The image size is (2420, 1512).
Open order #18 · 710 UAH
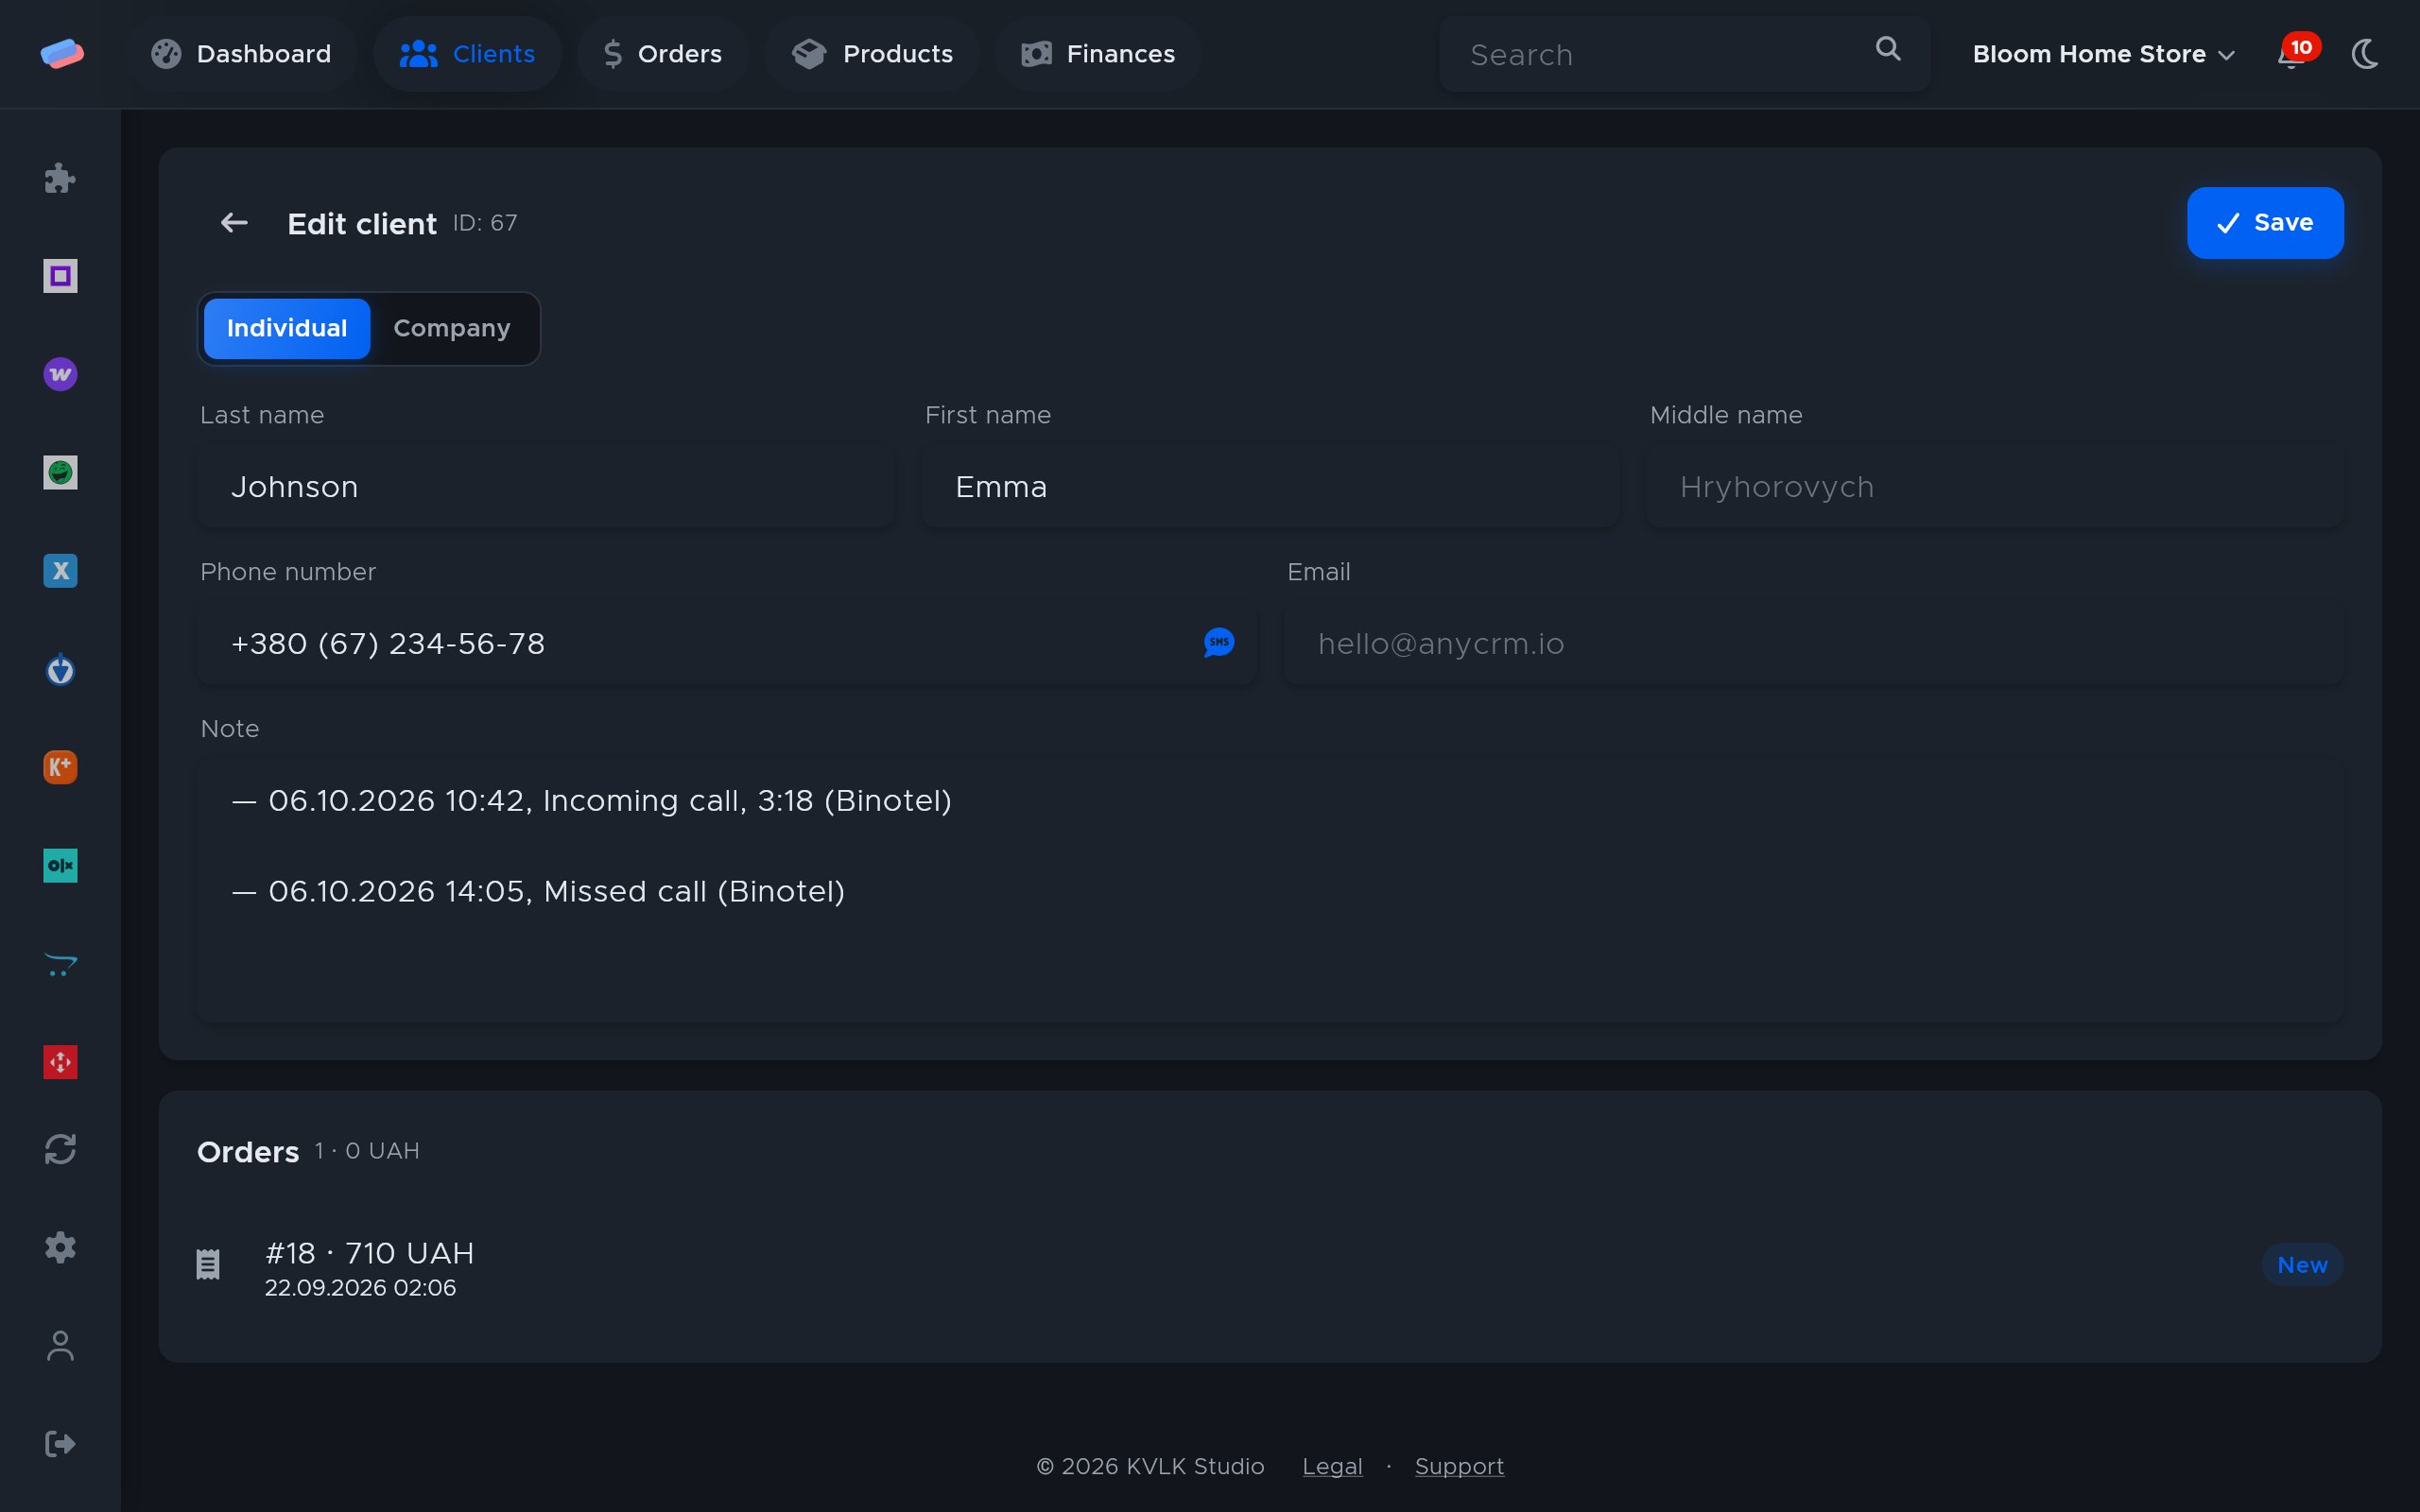1270,1266
